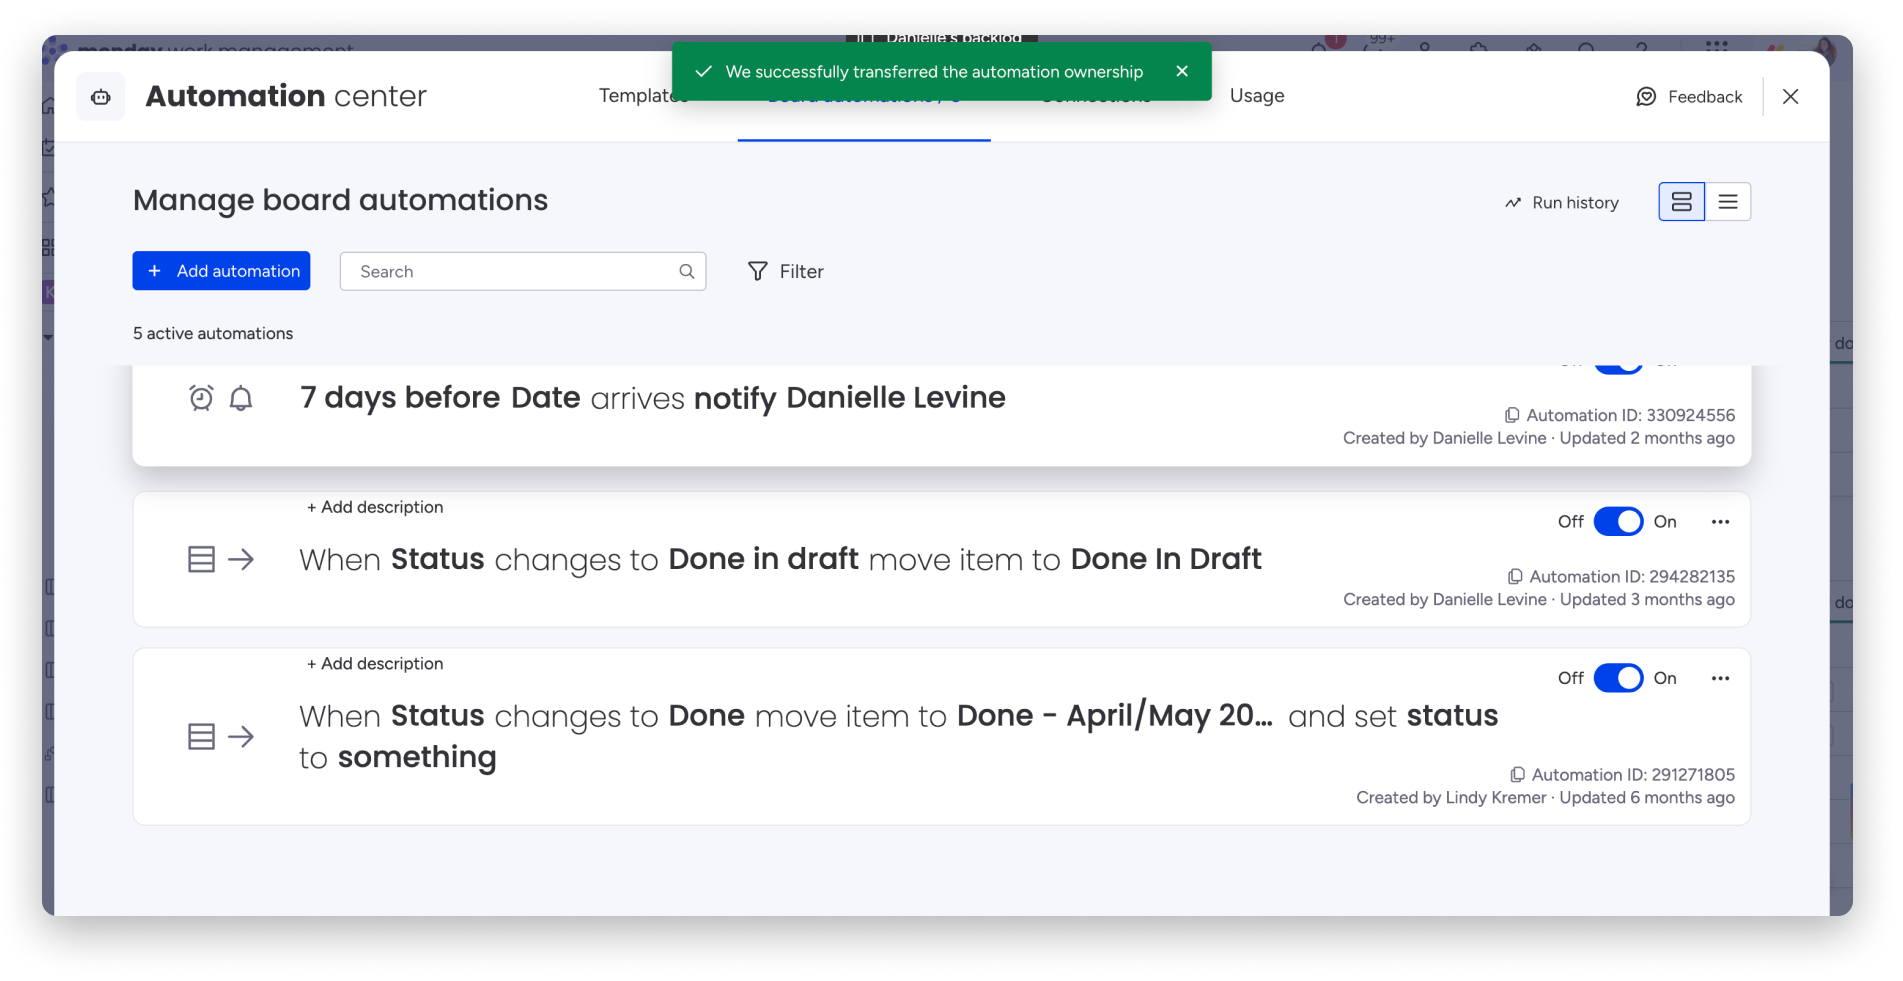Image resolution: width=1903 pixels, height=981 pixels.
Task: Focus the automation Search field
Action: (x=522, y=271)
